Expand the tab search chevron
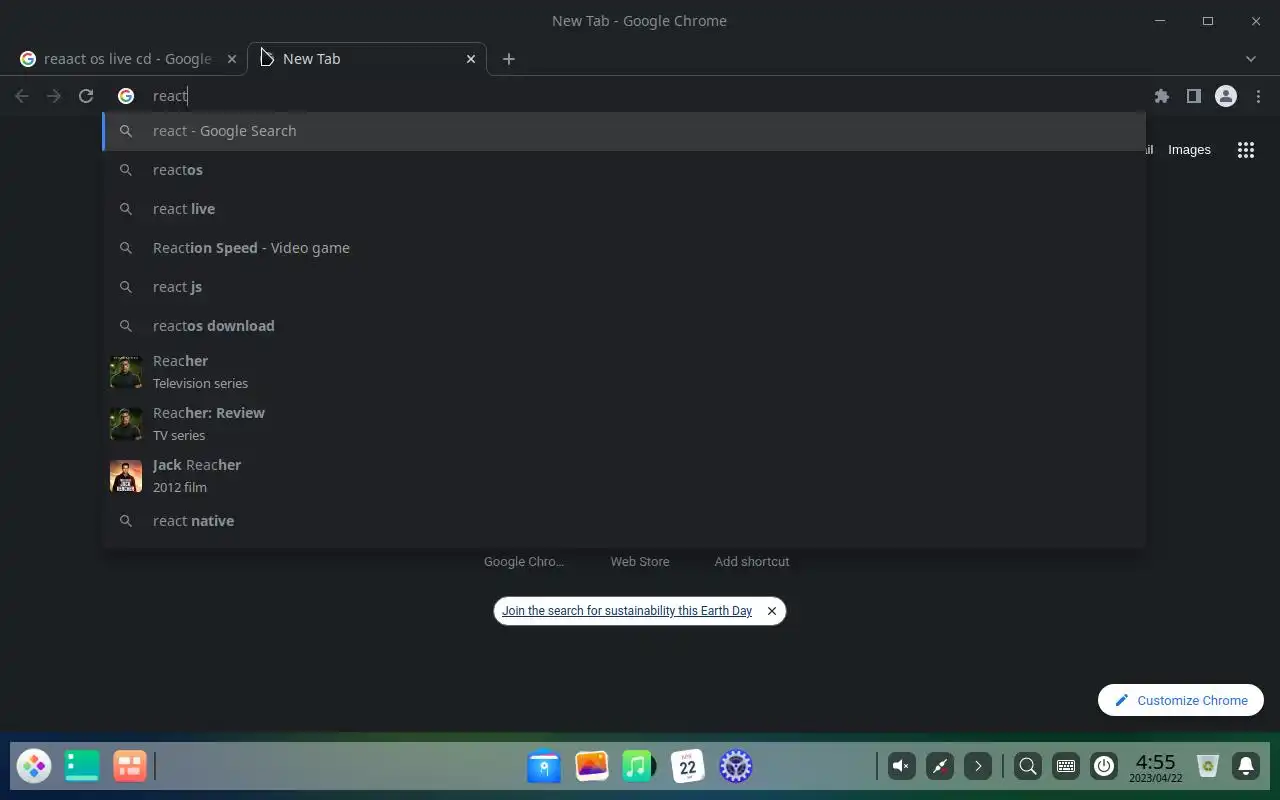 [x=1250, y=59]
